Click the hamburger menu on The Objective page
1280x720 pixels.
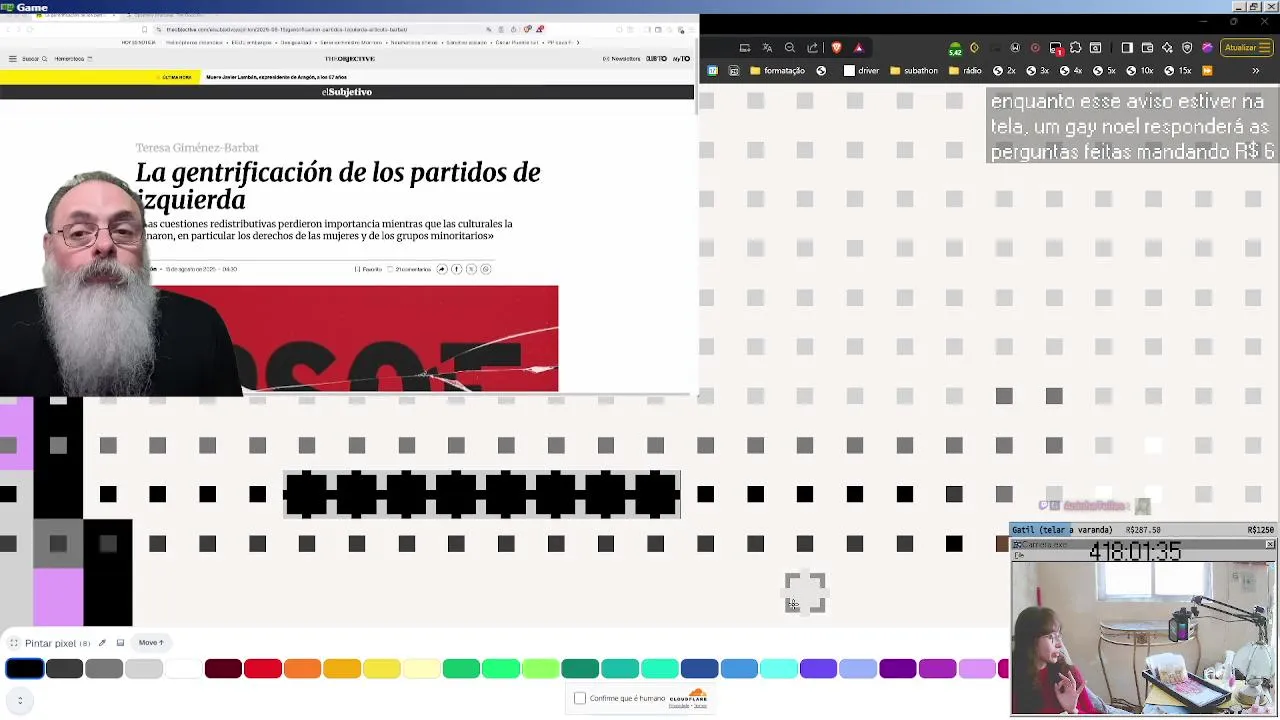pyautogui.click(x=12, y=59)
